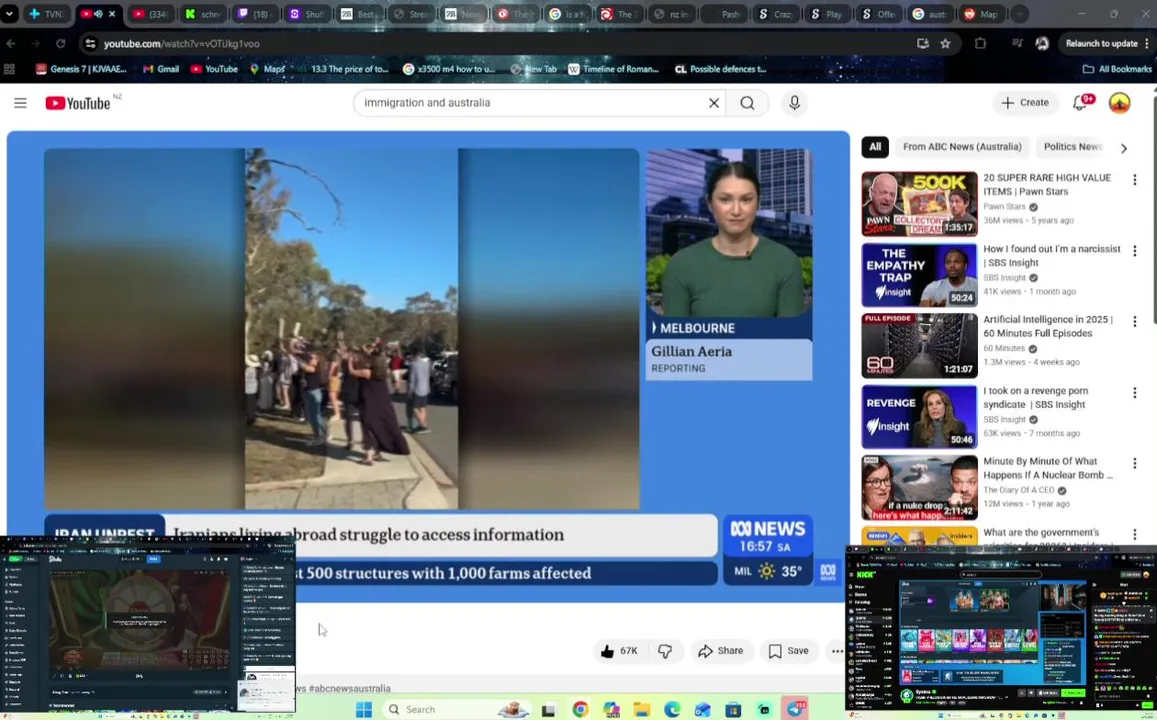Image resolution: width=1157 pixels, height=720 pixels.
Task: Open Chrome extensions puzzle icon
Action: pos(980,44)
